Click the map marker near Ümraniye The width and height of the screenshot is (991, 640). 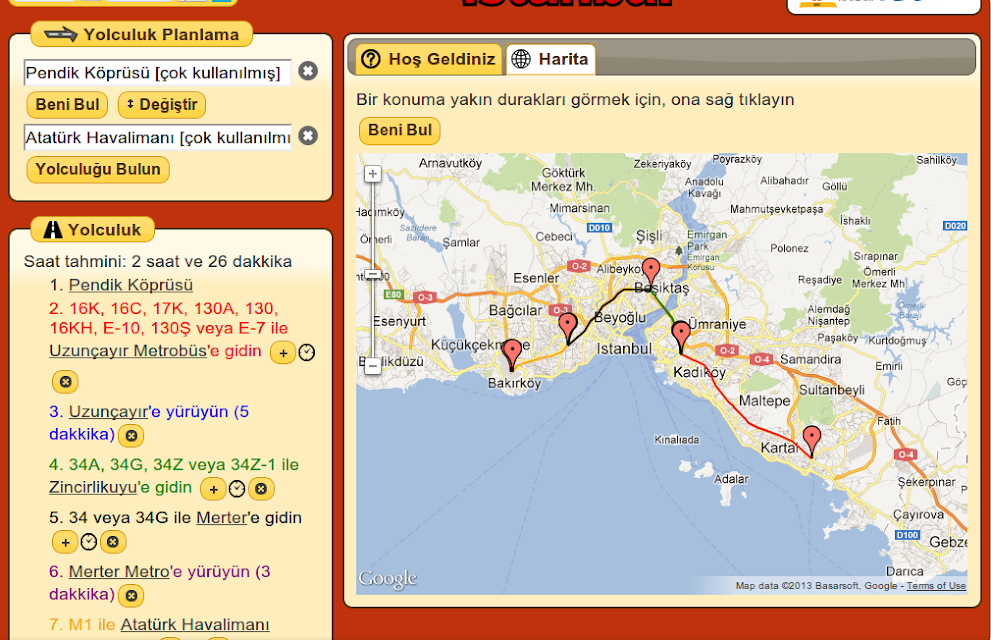681,335
